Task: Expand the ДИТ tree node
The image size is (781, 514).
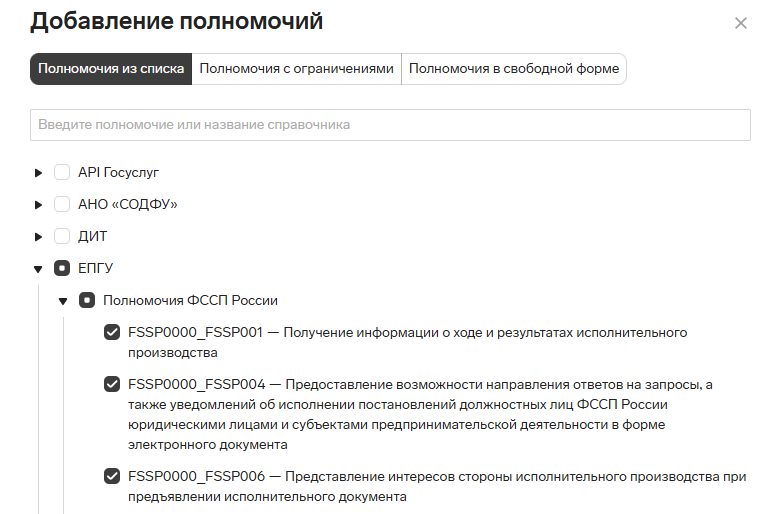Action: pos(38,237)
